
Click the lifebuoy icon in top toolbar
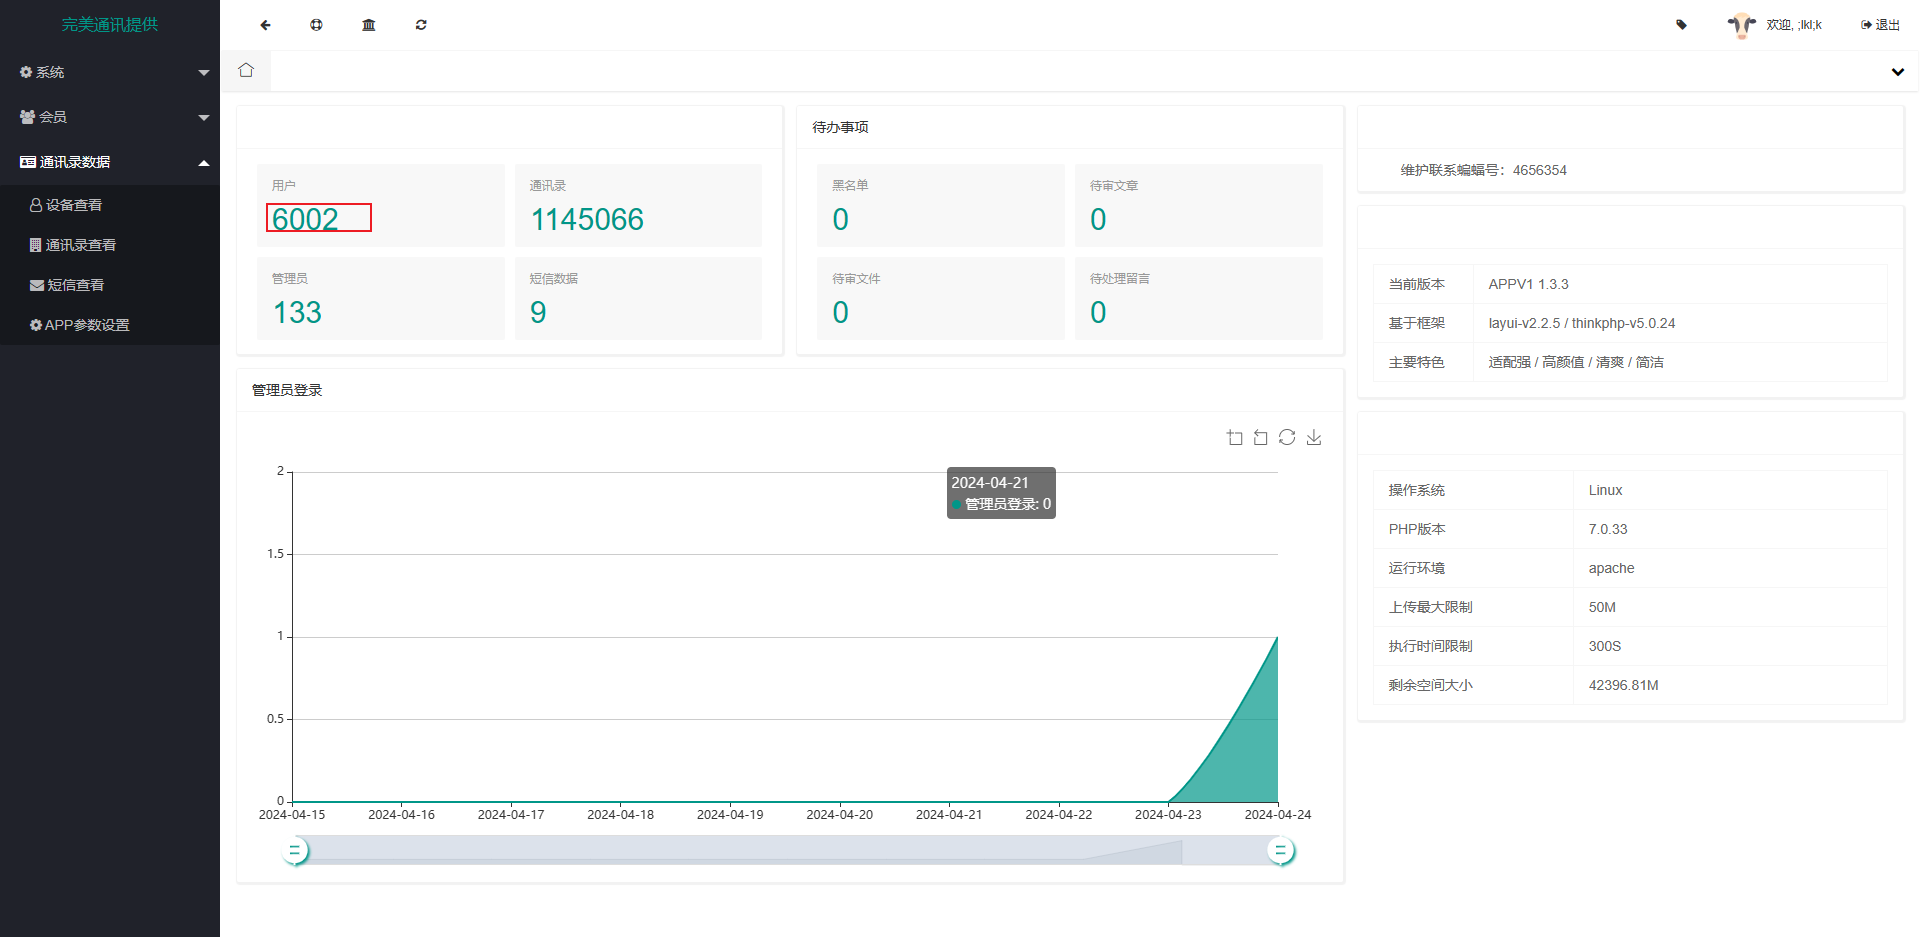pos(316,25)
